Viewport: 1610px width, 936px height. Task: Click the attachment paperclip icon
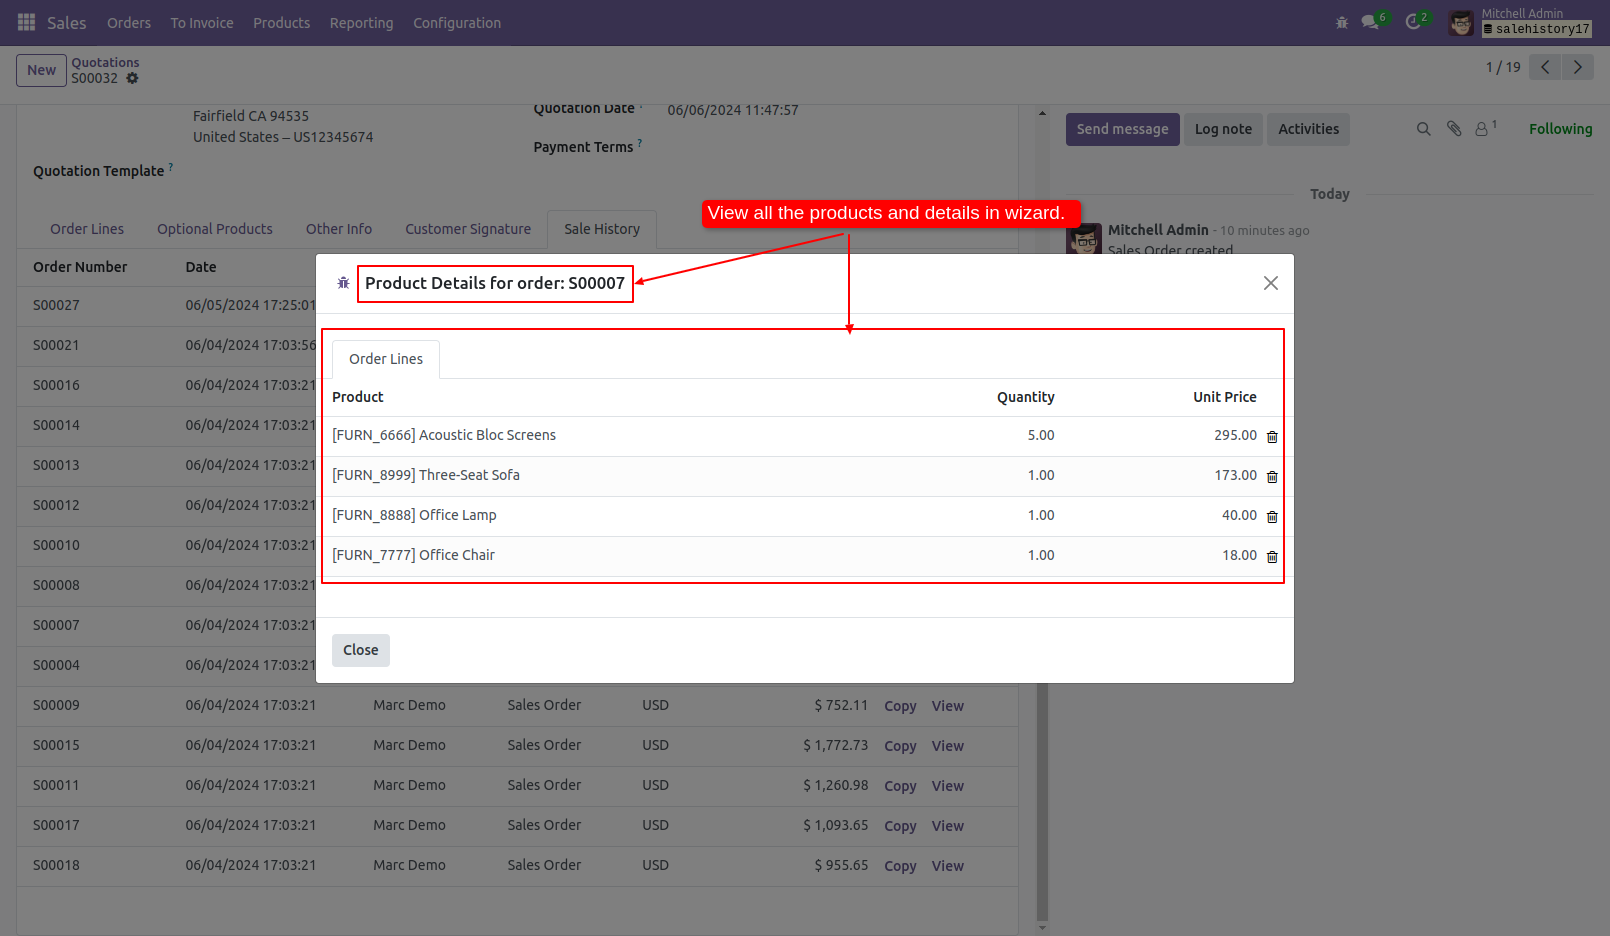1454,129
